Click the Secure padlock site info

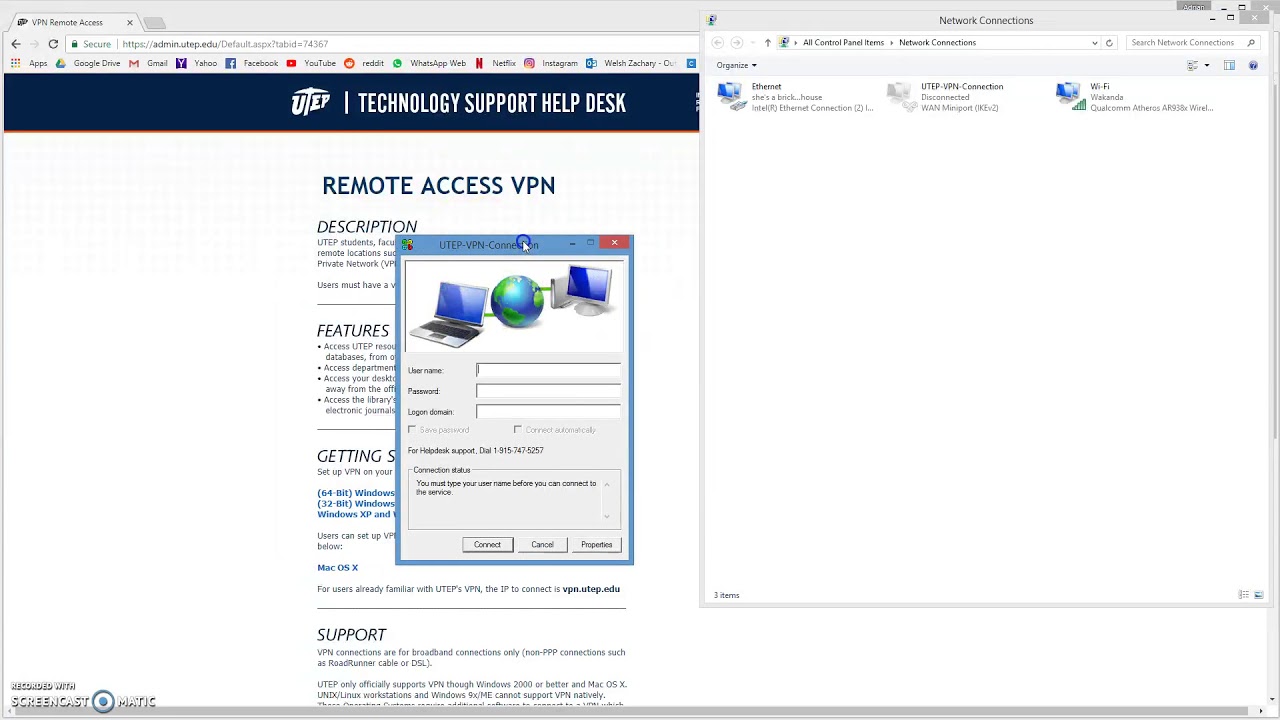[92, 44]
